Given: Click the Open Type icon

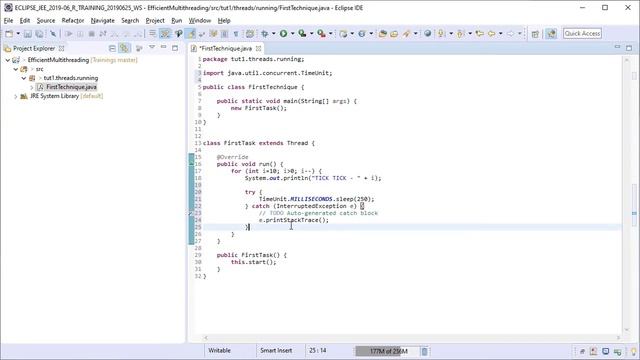Looking at the screenshot, I should (382, 33).
